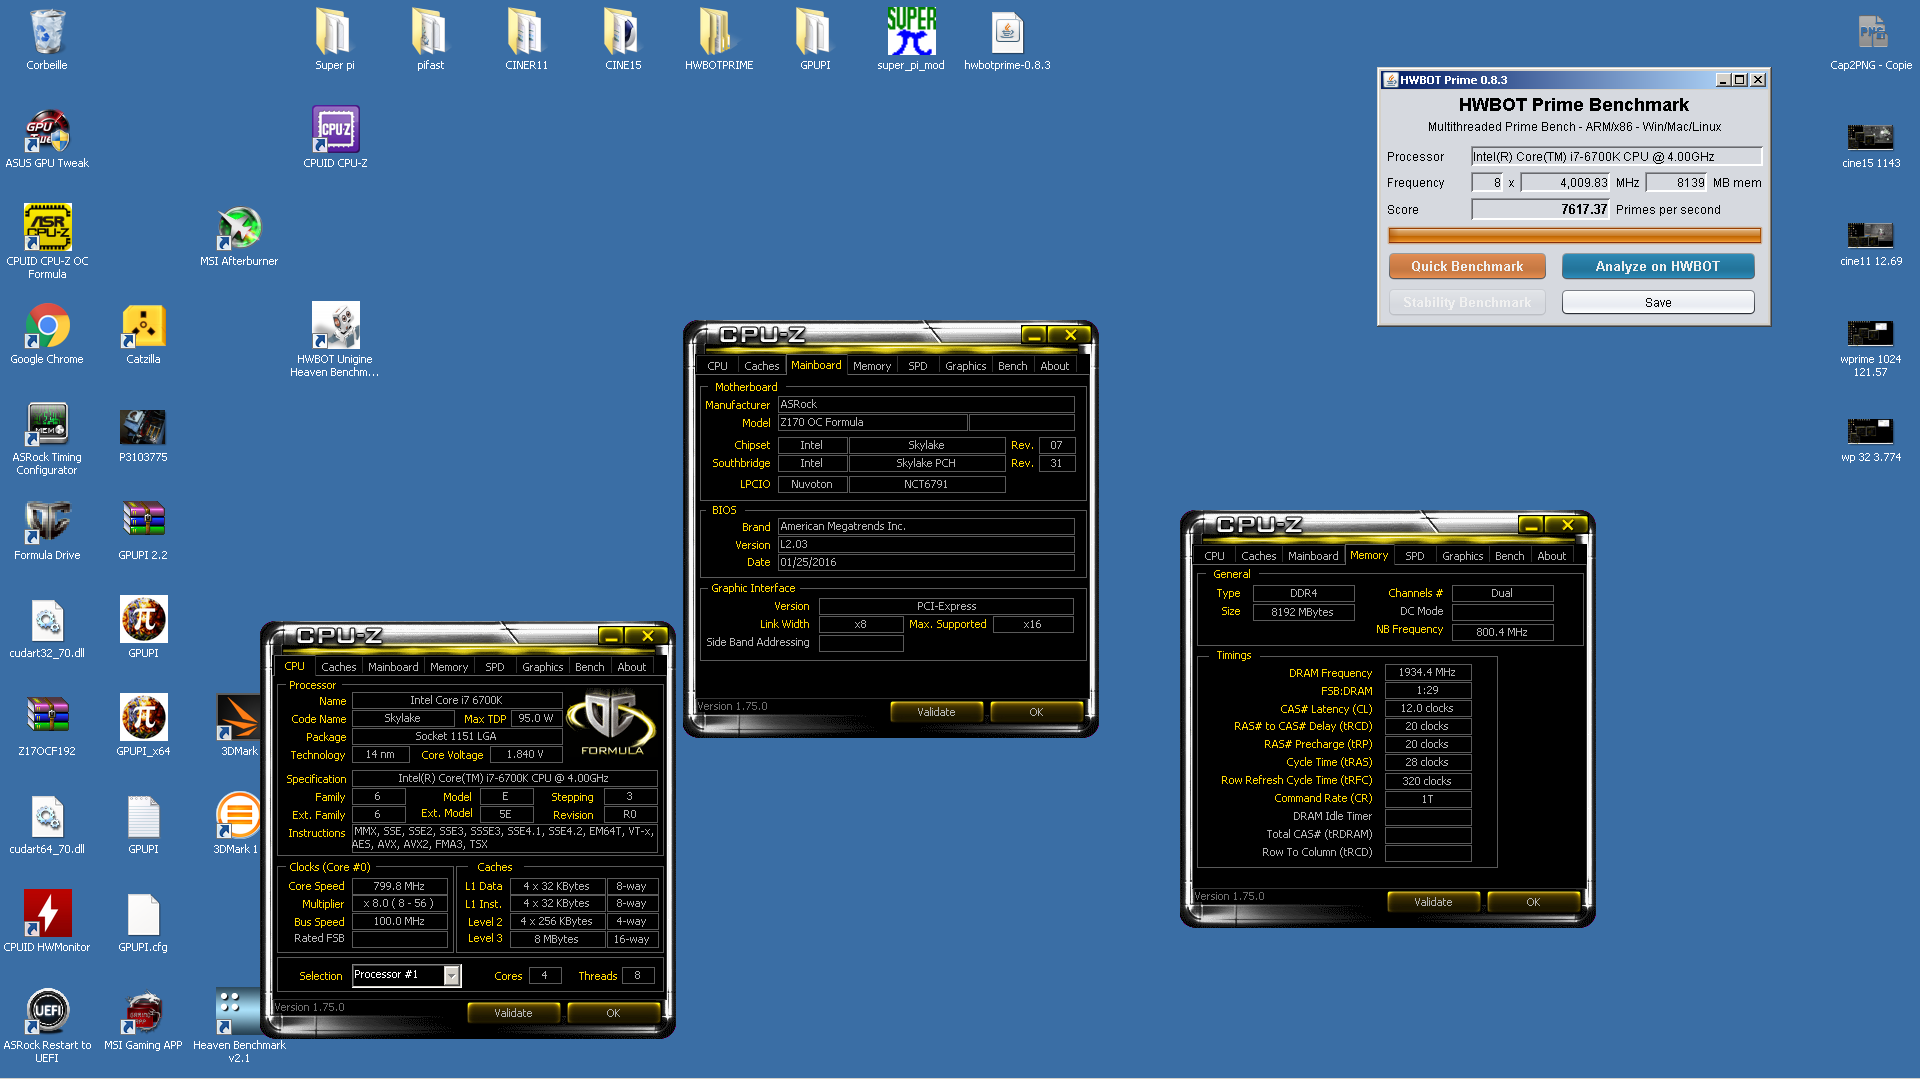The height and width of the screenshot is (1080, 1920).
Task: Click DRAM Frequency value 1934.4 MHz
Action: click(1427, 672)
